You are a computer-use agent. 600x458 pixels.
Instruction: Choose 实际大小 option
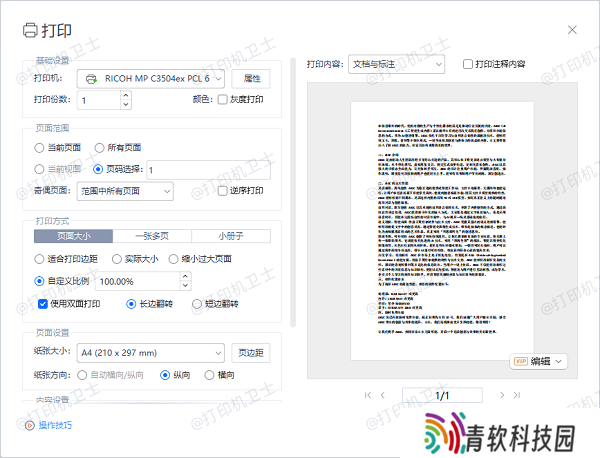click(x=117, y=259)
